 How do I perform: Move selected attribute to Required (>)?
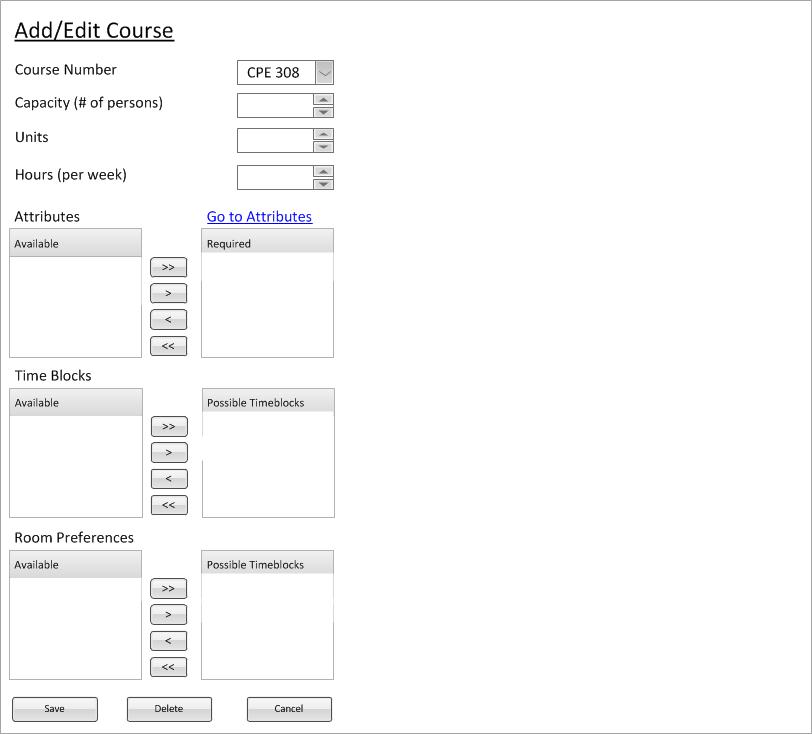(x=168, y=294)
